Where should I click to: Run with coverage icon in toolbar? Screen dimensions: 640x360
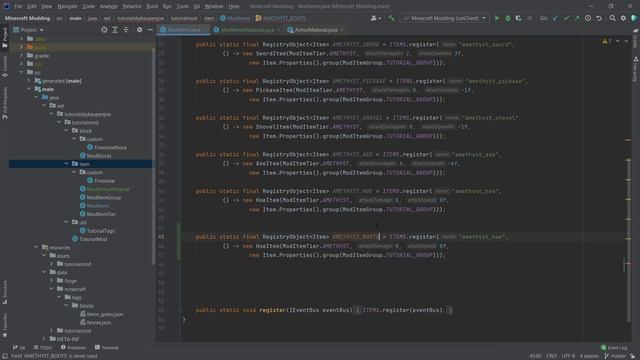click(518, 18)
